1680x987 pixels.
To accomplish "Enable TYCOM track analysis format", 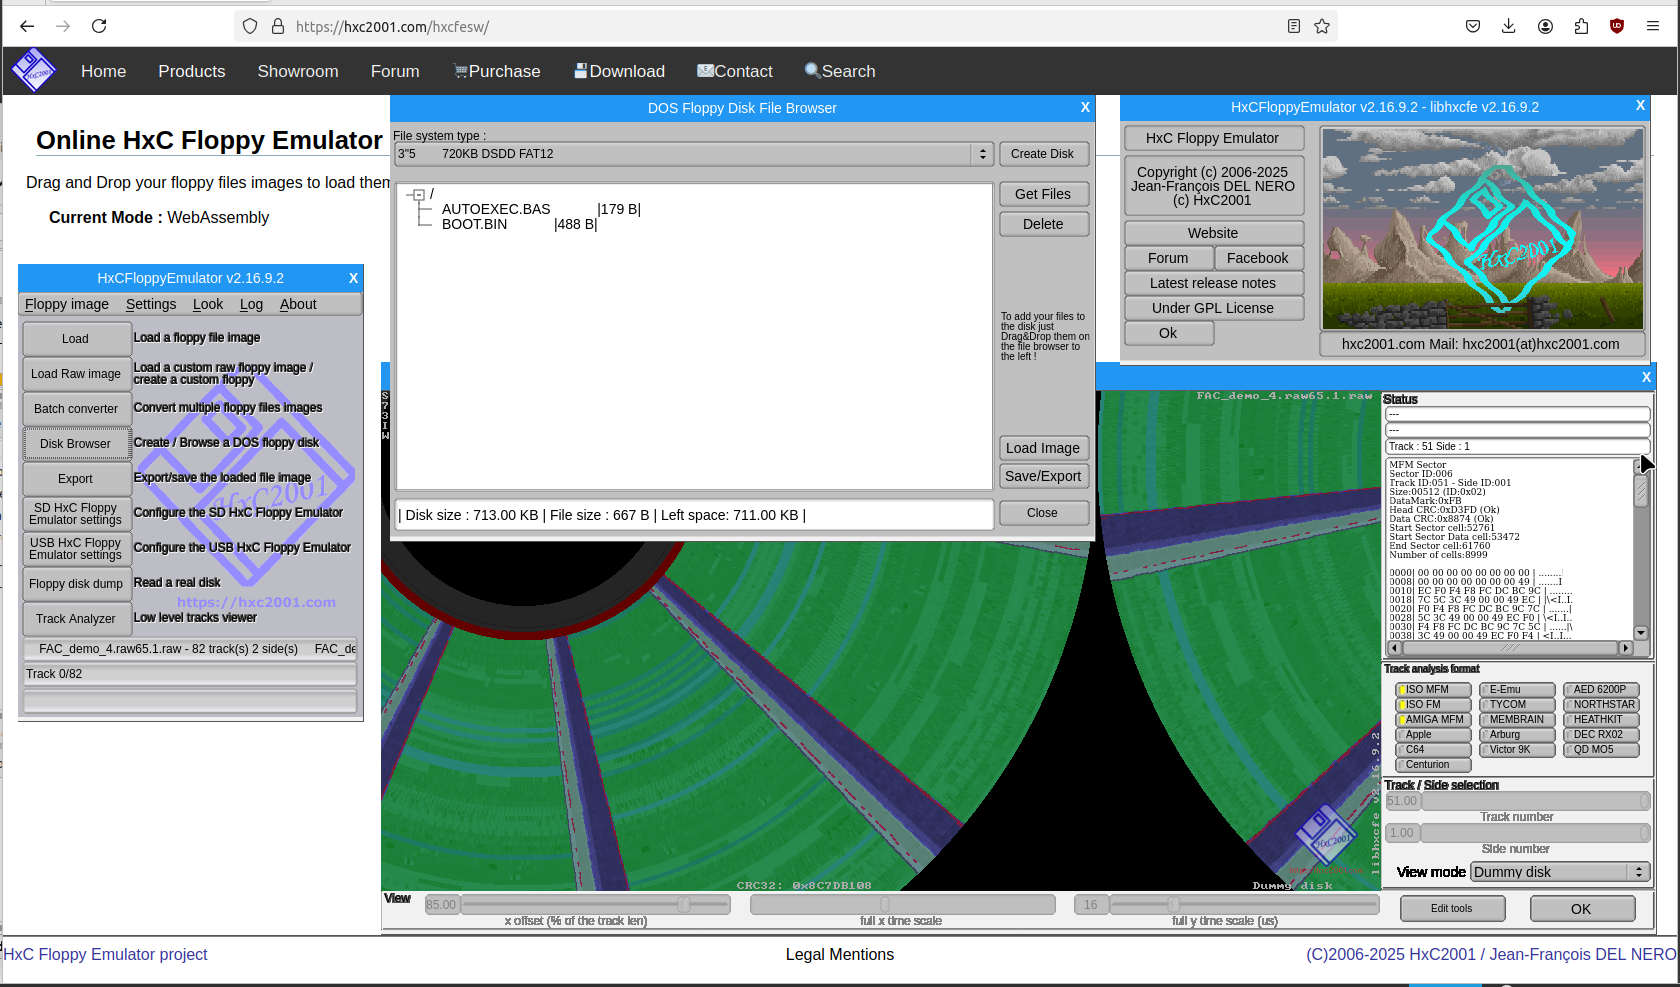I will [x=1517, y=704].
